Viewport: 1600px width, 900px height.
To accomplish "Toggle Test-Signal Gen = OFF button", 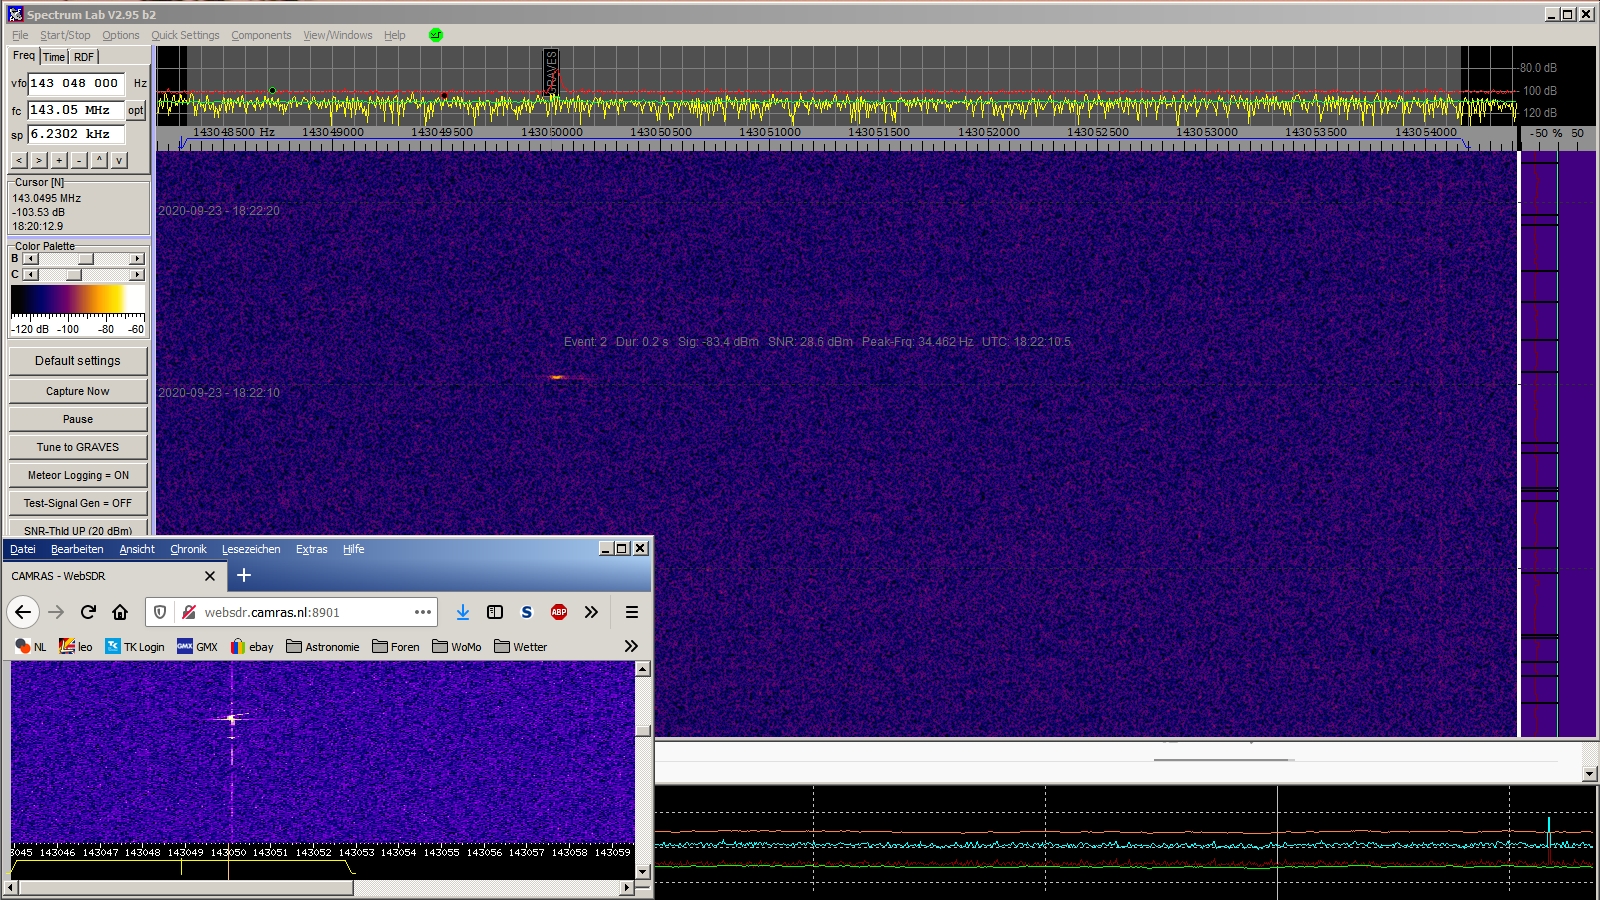I will pyautogui.click(x=78, y=503).
